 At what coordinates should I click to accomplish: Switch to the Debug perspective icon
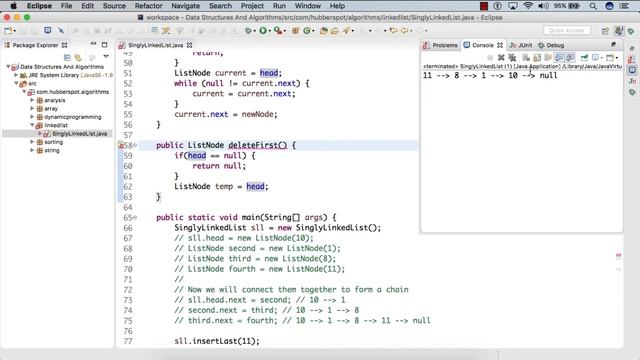(x=631, y=31)
